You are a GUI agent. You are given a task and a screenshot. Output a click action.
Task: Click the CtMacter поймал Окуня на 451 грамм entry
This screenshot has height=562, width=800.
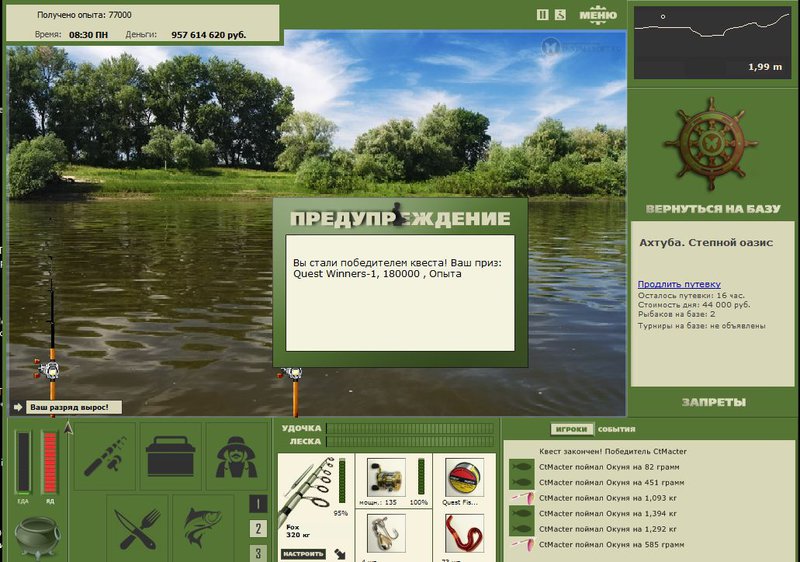pyautogui.click(x=612, y=482)
